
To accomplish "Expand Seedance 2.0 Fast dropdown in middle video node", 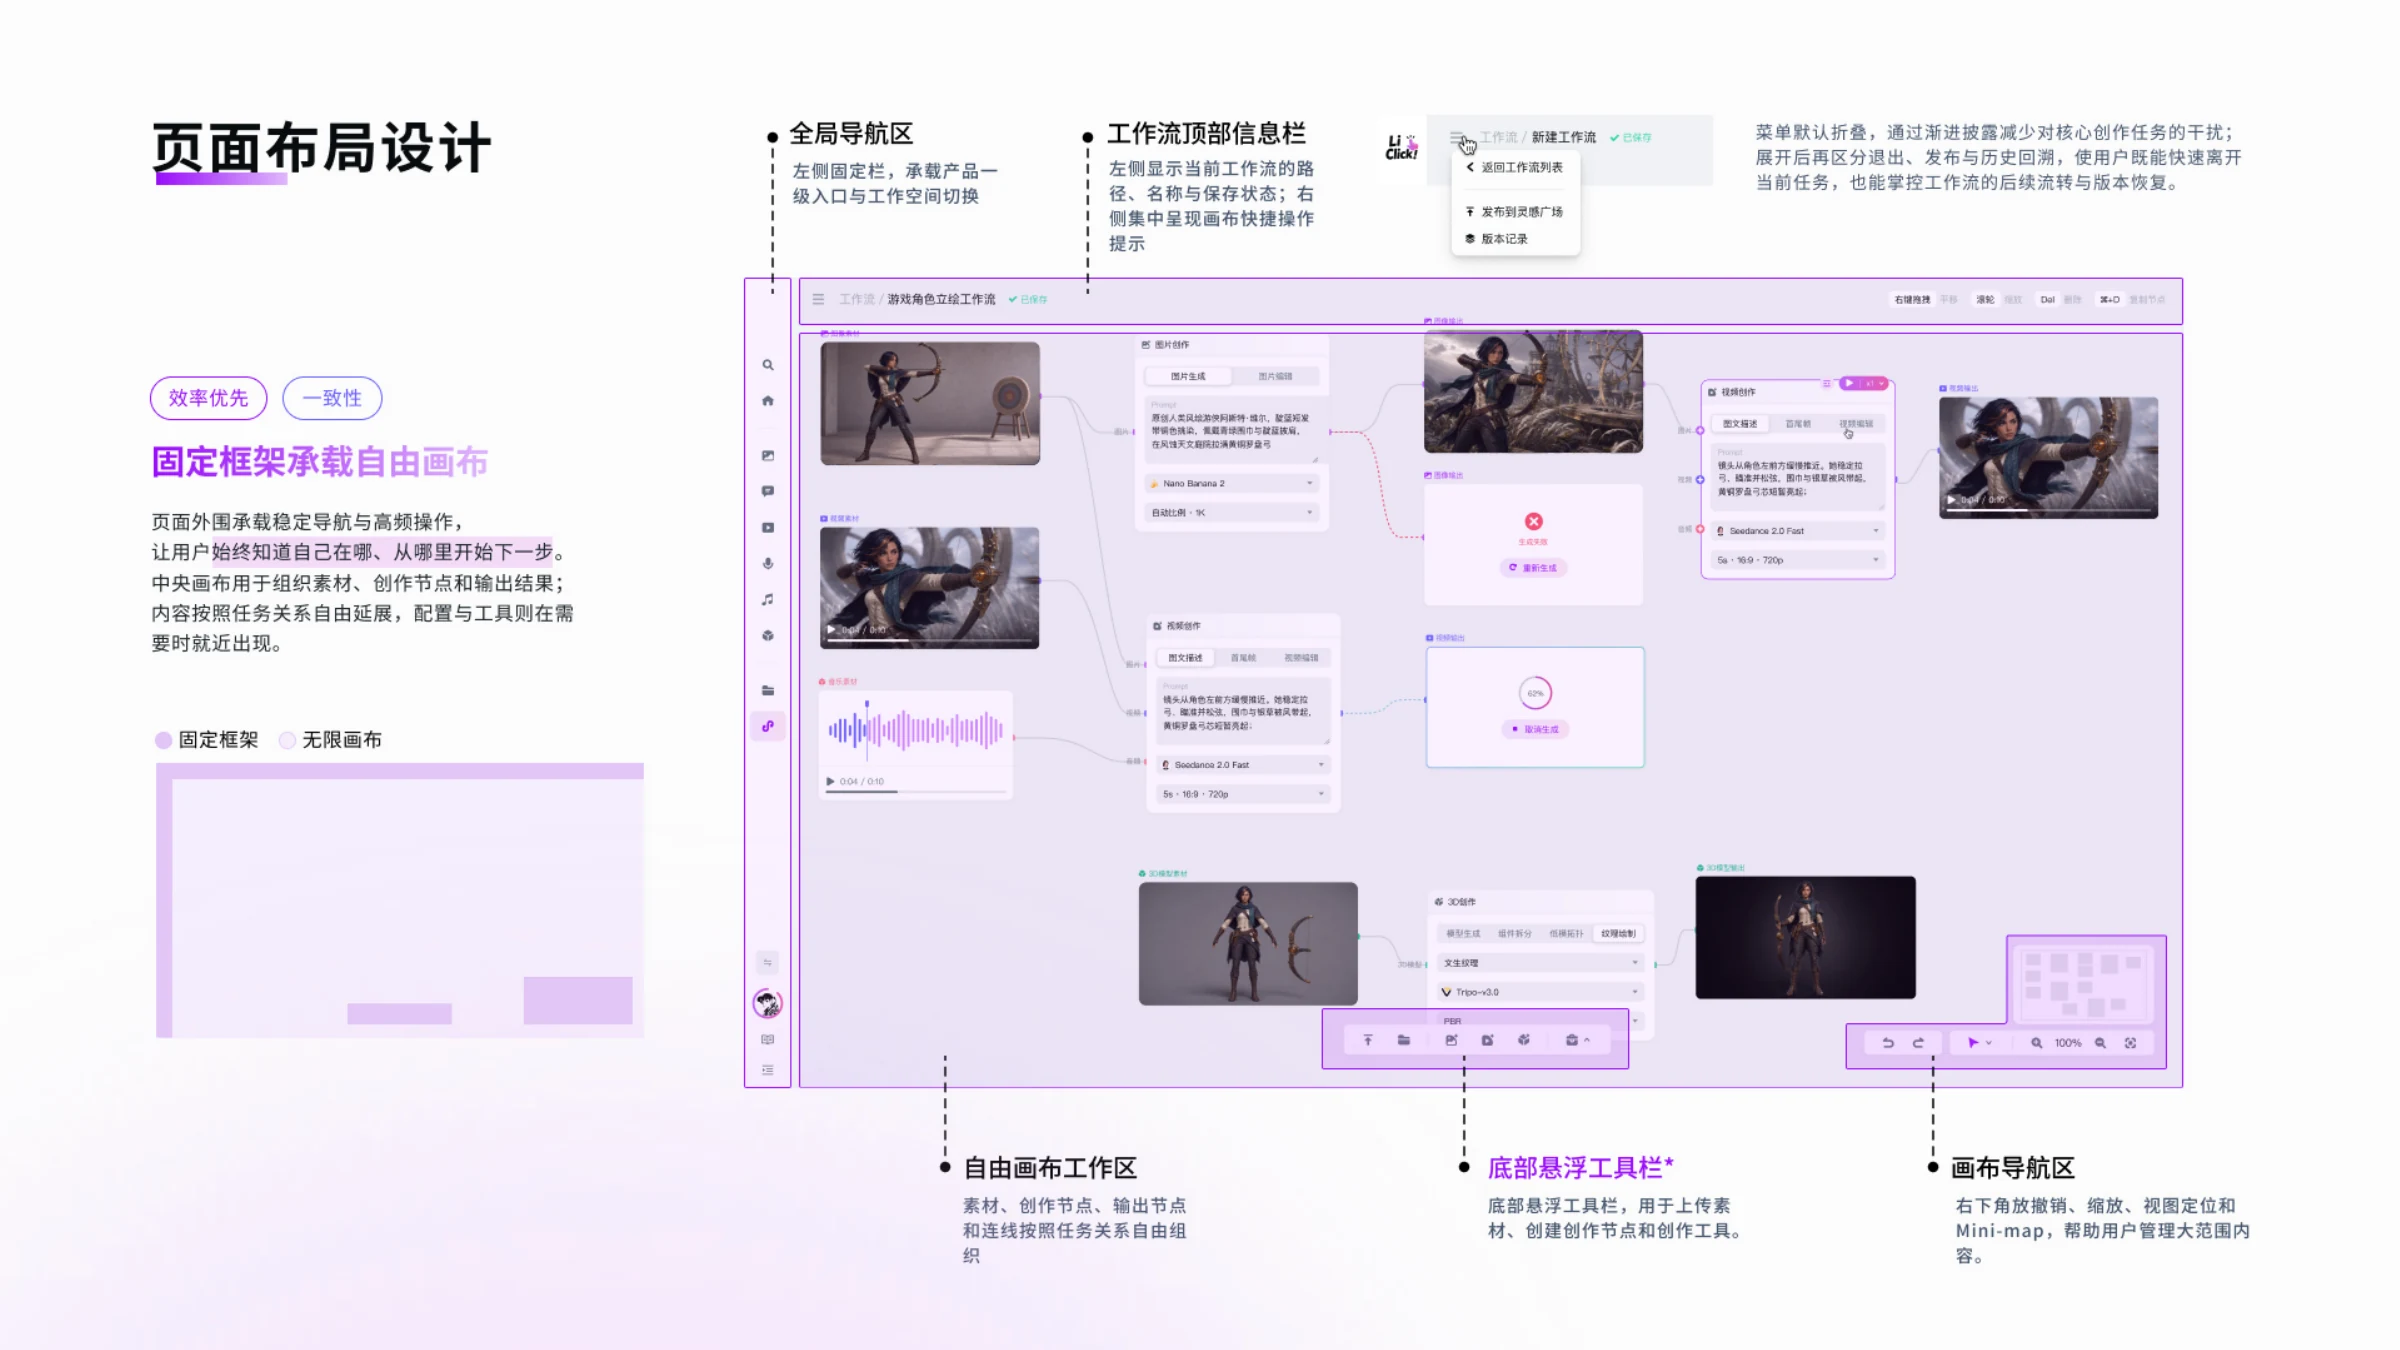I will click(x=1243, y=764).
